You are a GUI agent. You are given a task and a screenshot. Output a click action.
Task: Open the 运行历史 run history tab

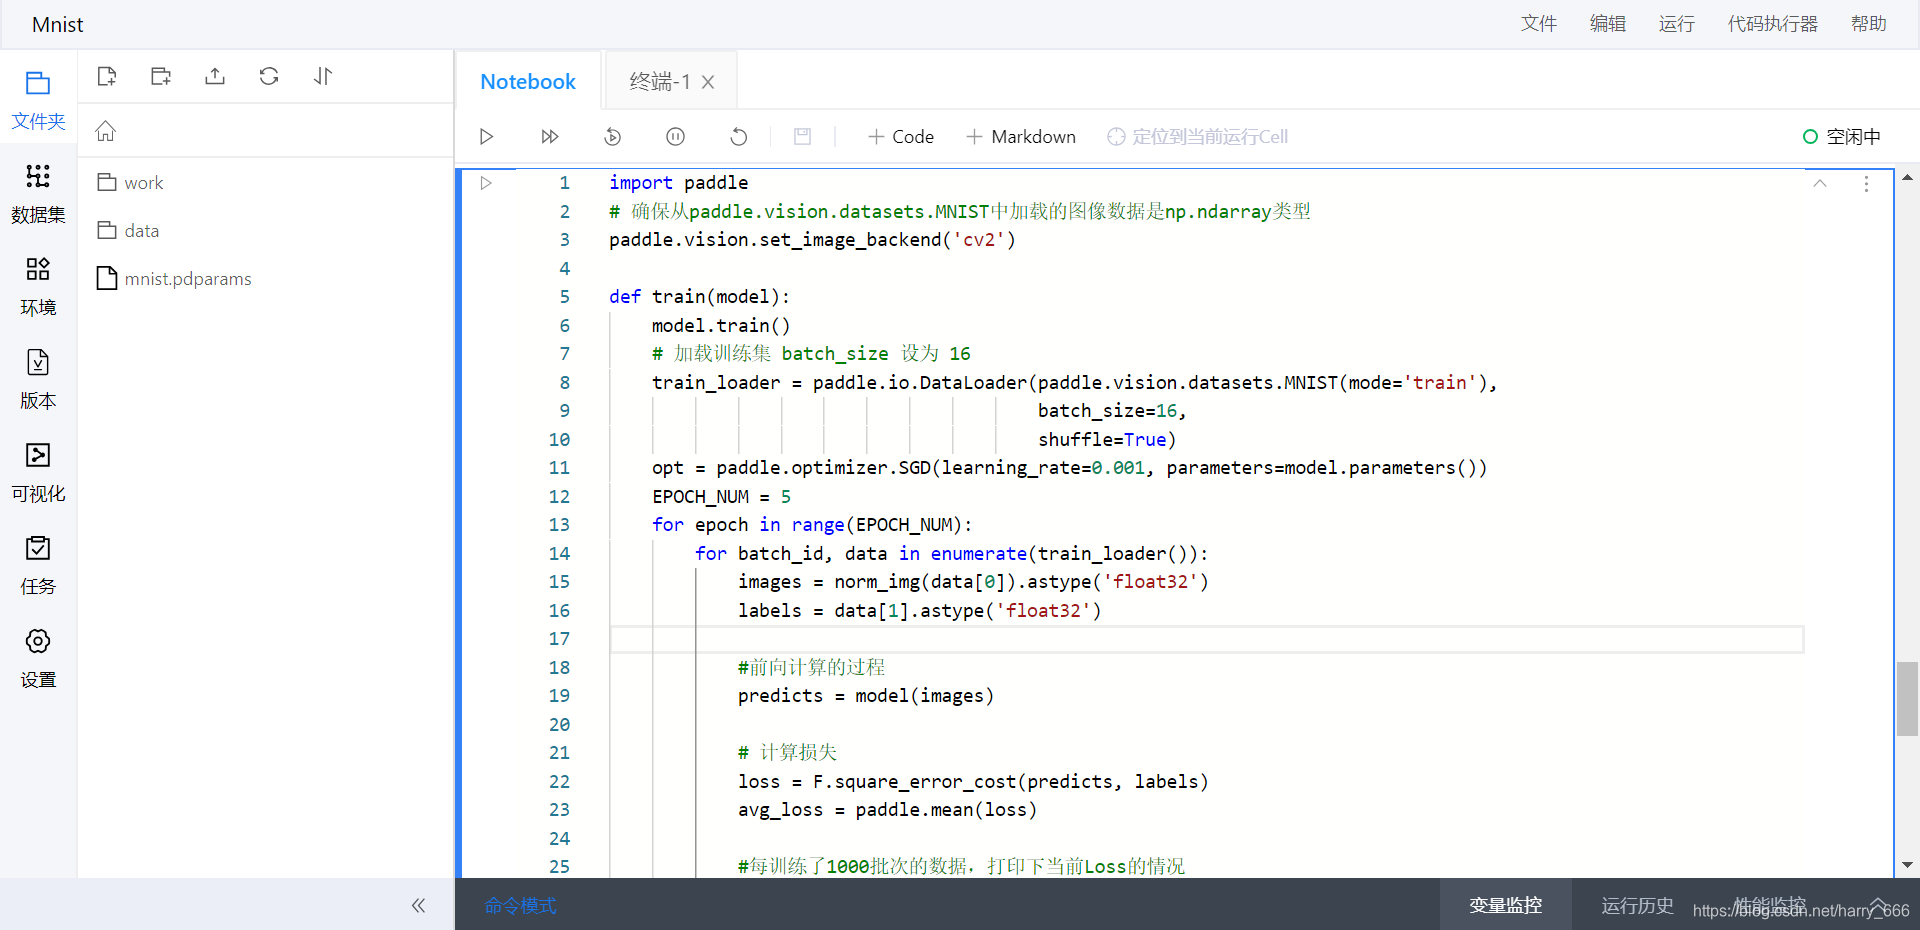click(1637, 905)
